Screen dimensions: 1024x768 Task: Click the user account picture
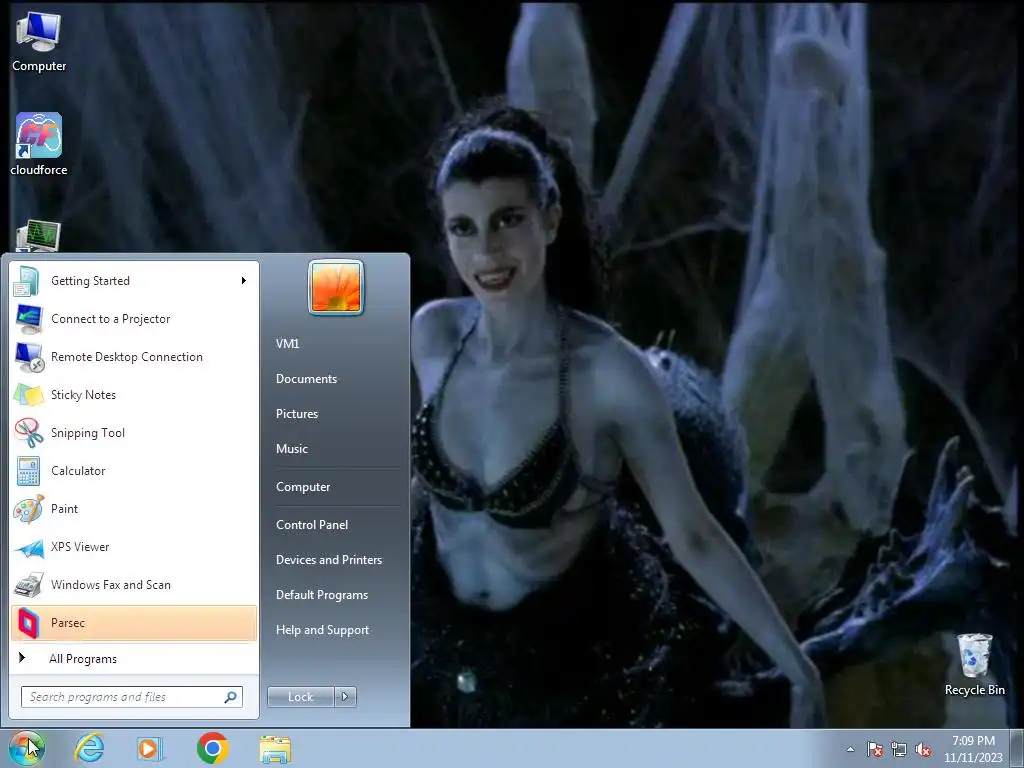coord(336,287)
